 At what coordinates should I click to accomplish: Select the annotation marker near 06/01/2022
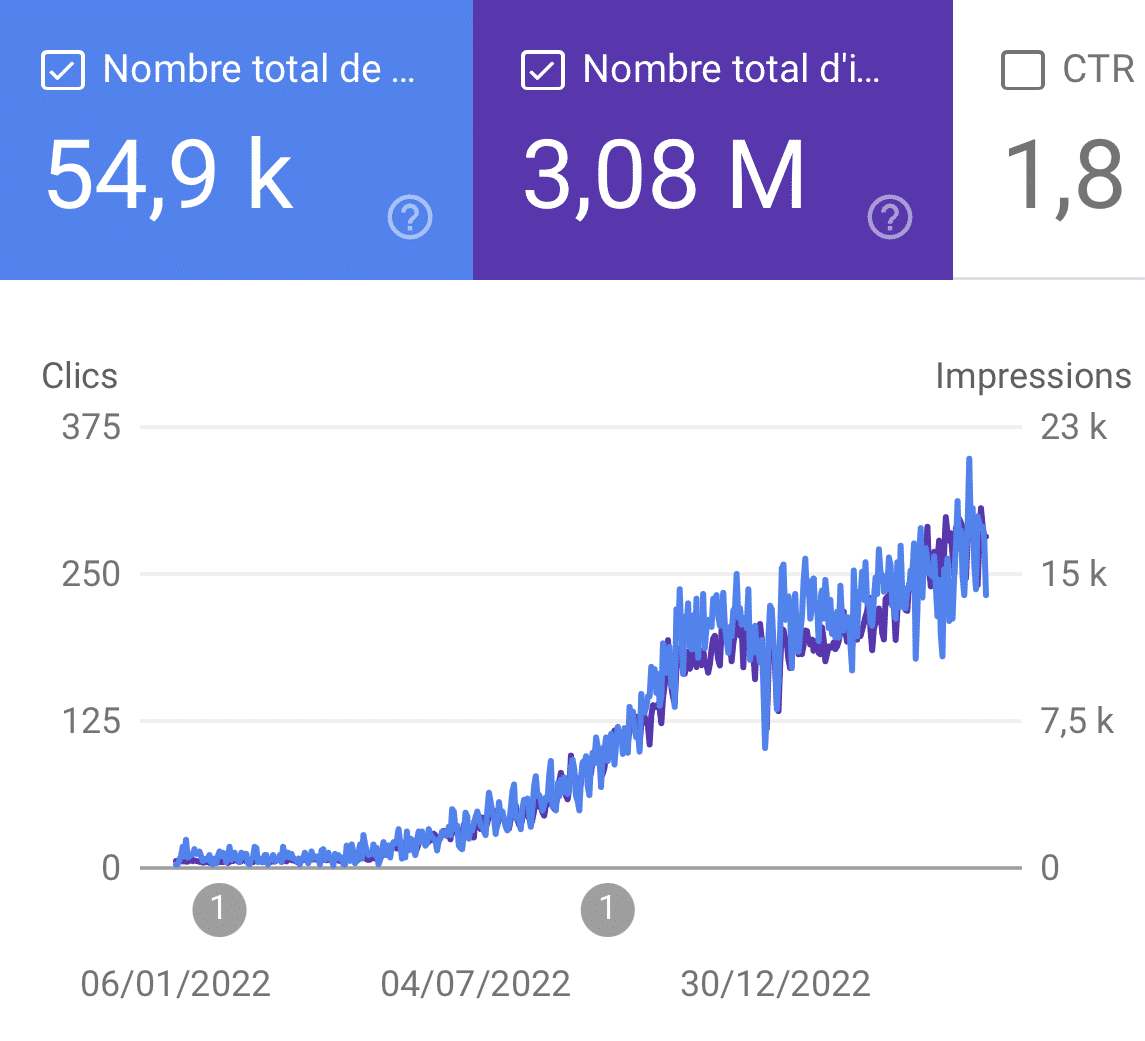tap(219, 910)
